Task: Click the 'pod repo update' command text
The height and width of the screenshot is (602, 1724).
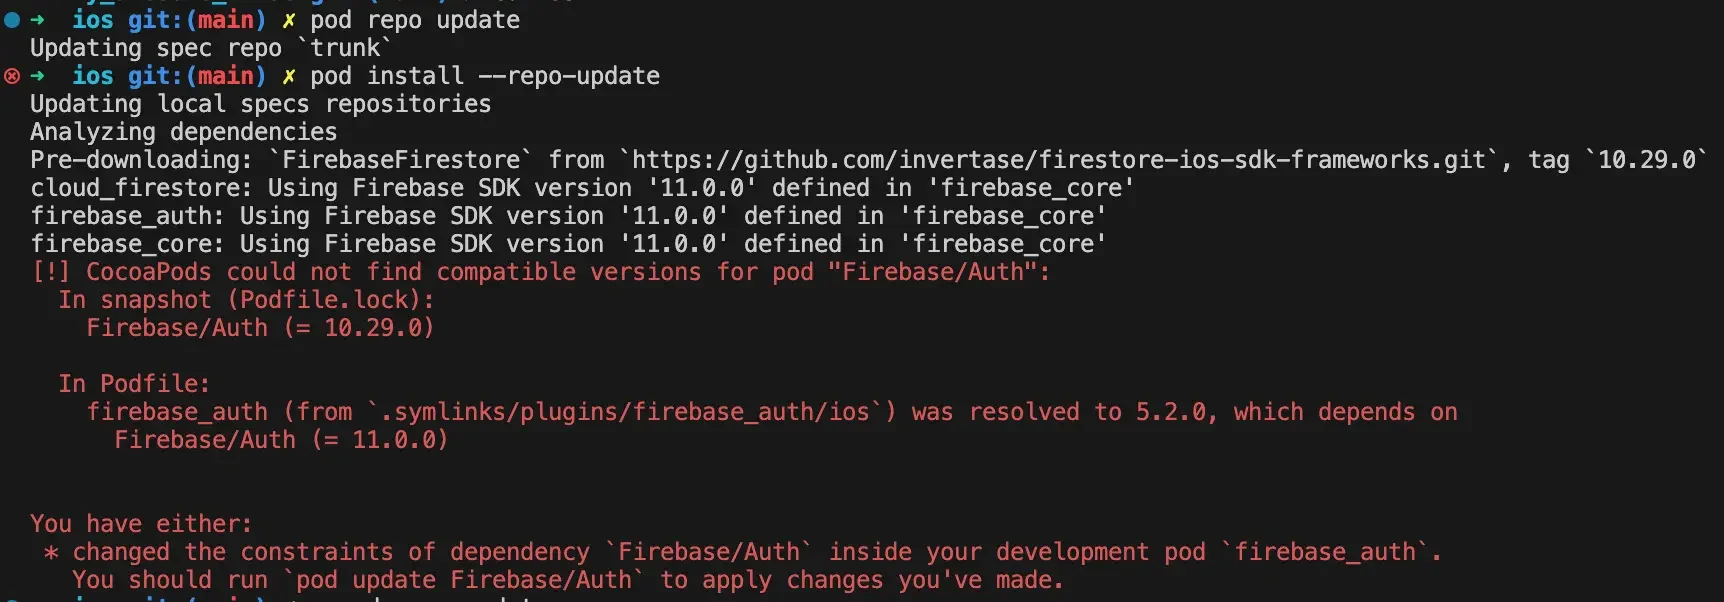Action: click(x=415, y=20)
